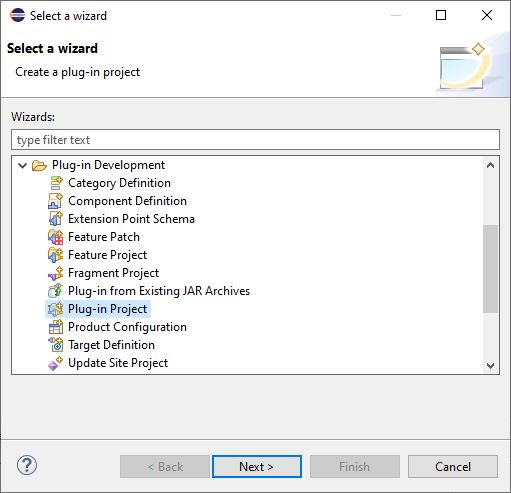The height and width of the screenshot is (493, 511).
Task: Cancel the wizard dialog
Action: 453,467
